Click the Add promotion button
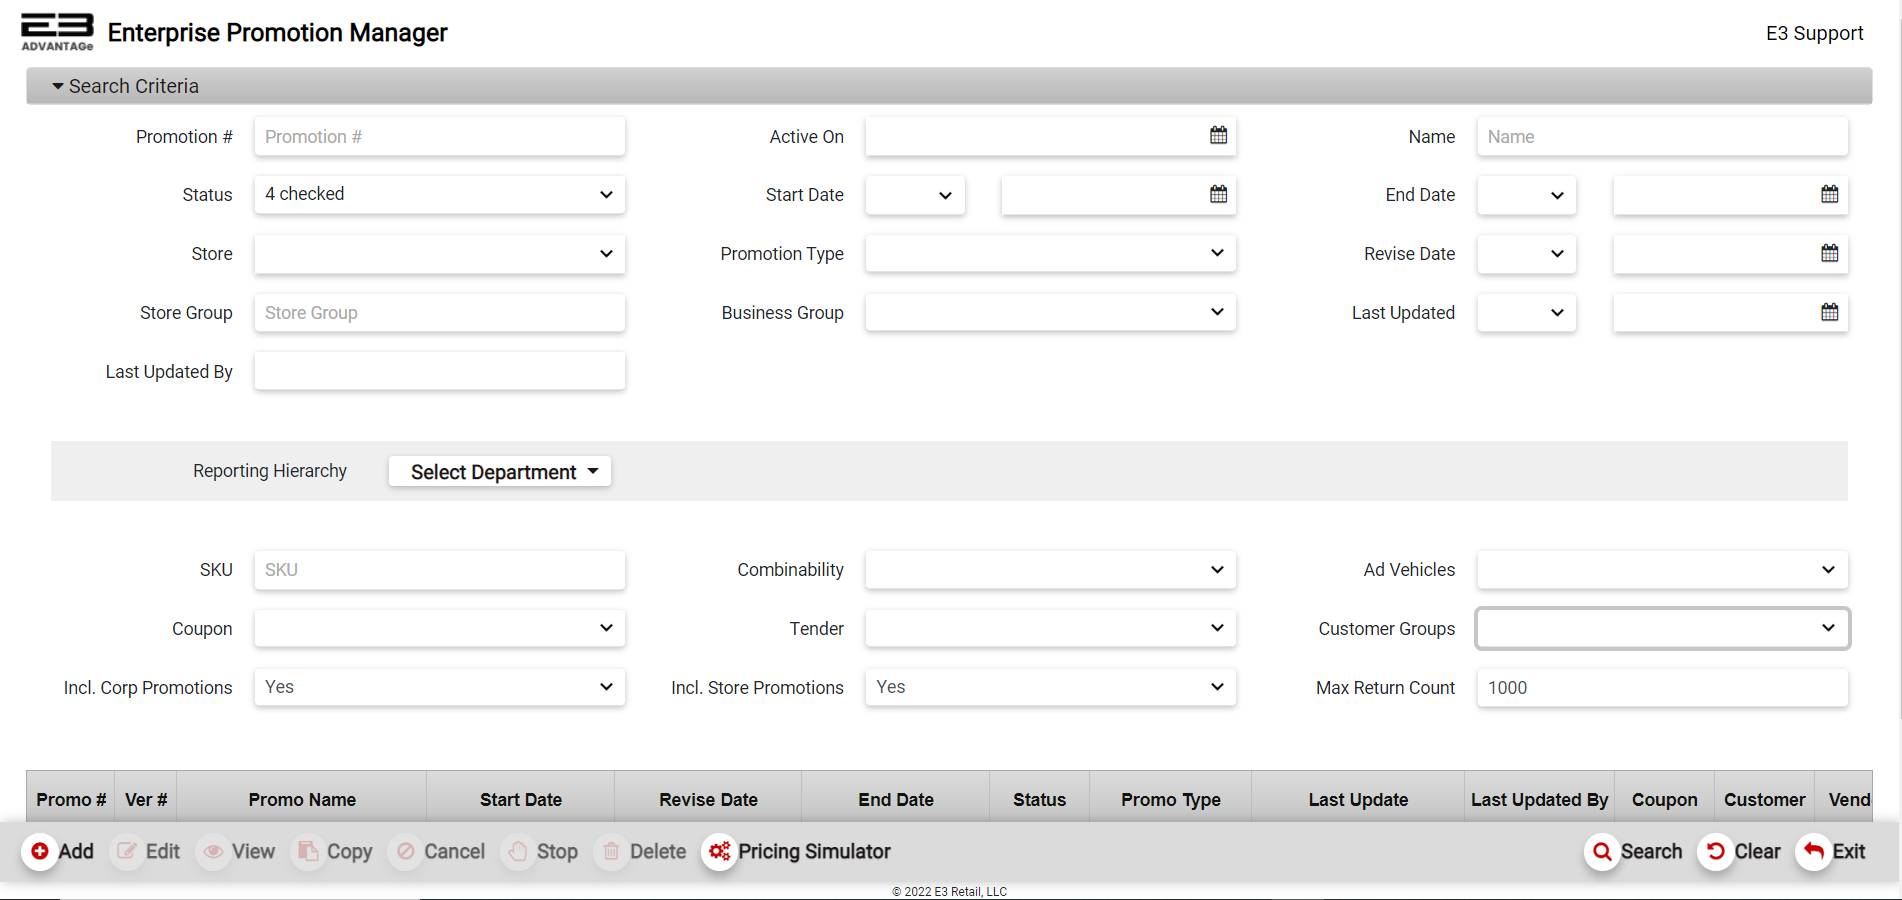The height and width of the screenshot is (900, 1902). click(x=59, y=852)
